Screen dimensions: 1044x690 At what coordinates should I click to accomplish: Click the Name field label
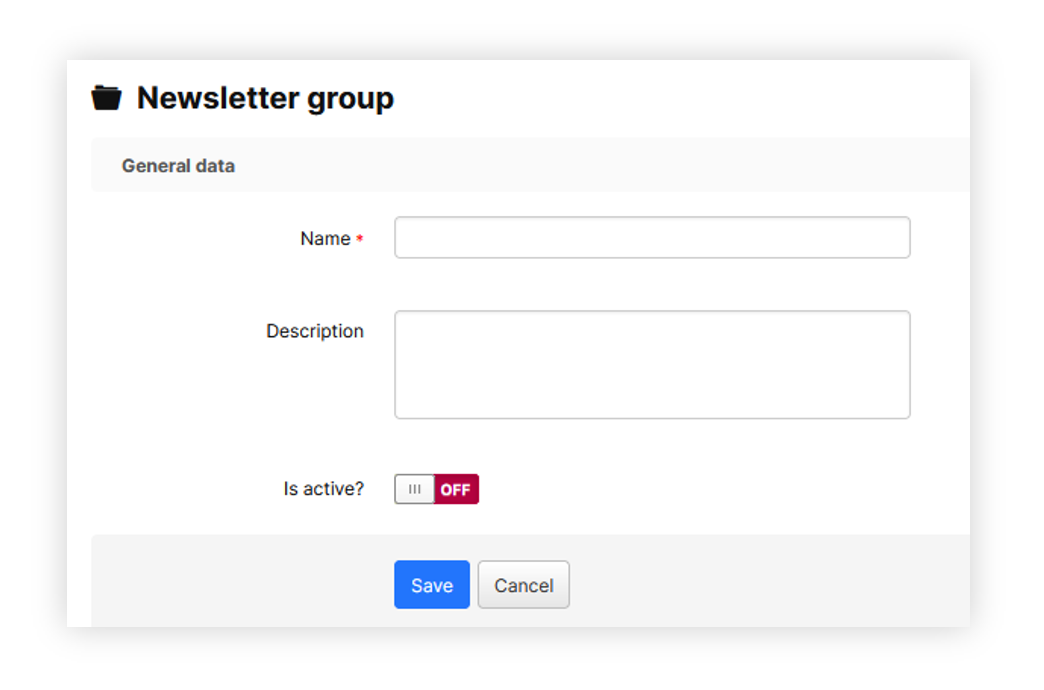pos(325,239)
